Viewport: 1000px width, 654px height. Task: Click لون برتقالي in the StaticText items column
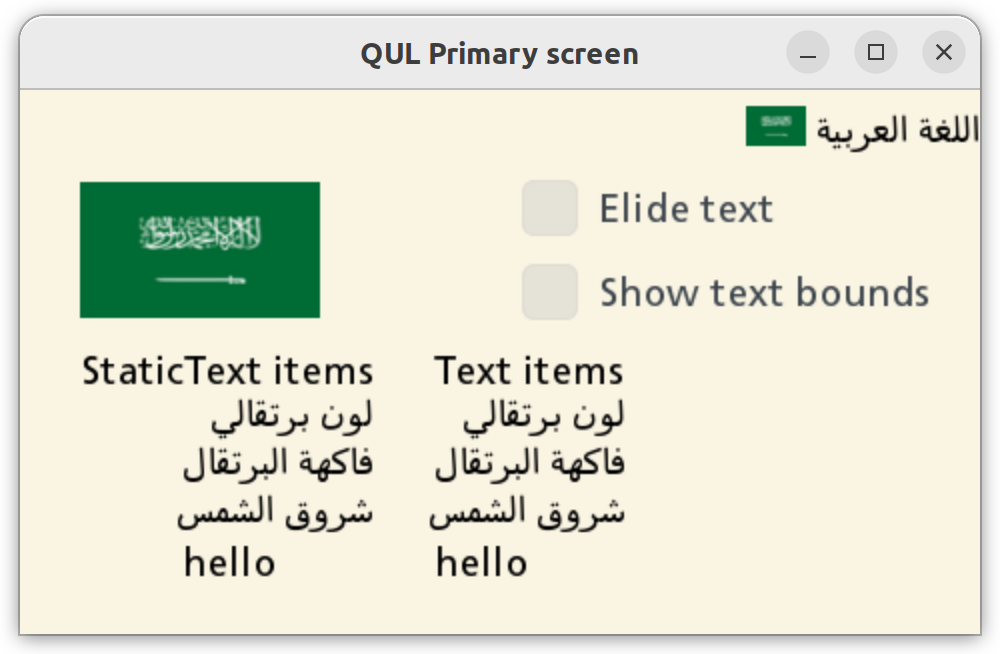(x=292, y=416)
